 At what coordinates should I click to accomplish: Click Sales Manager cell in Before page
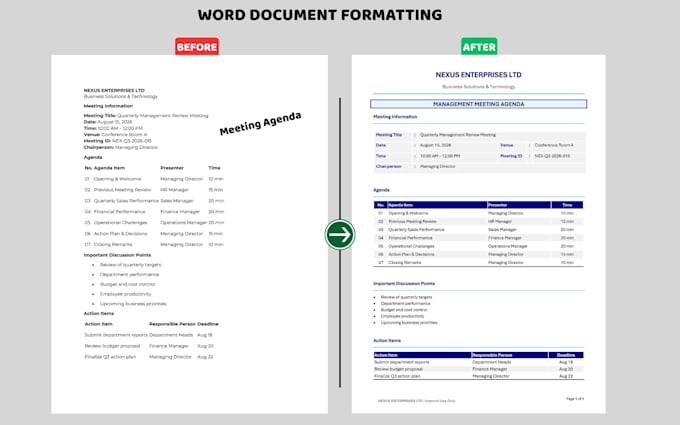point(177,201)
